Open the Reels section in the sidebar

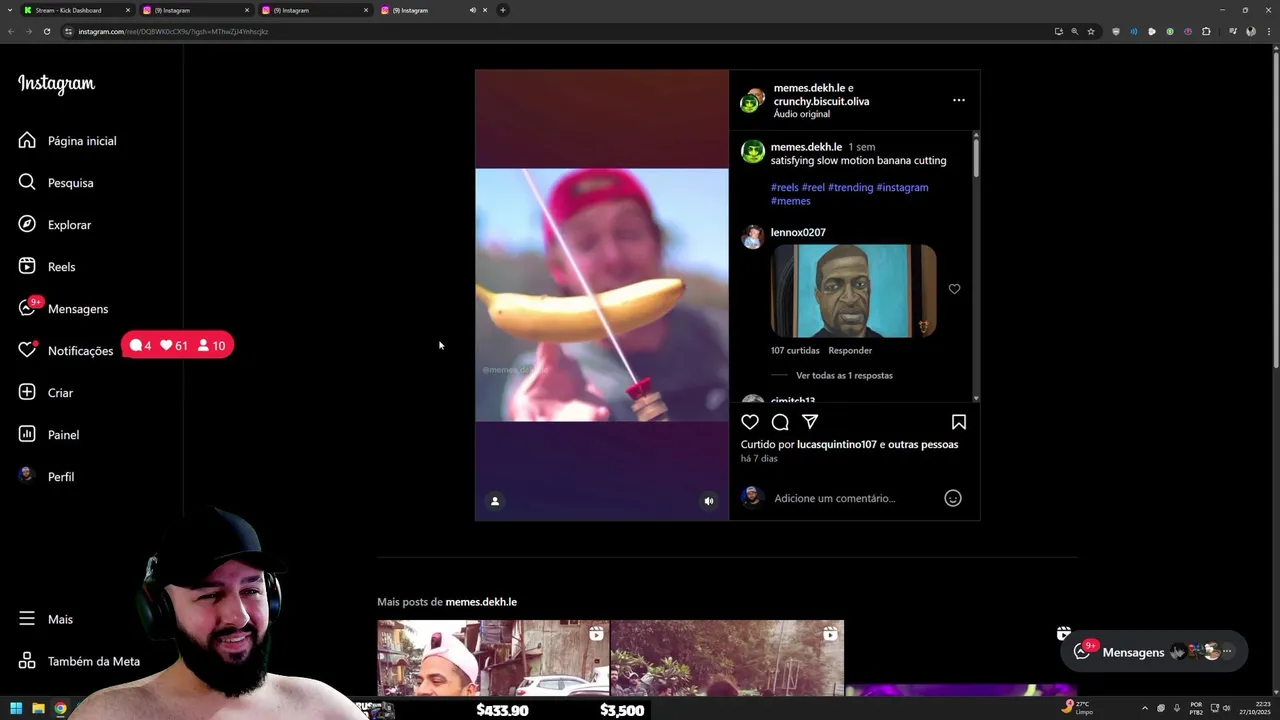pyautogui.click(x=48, y=267)
